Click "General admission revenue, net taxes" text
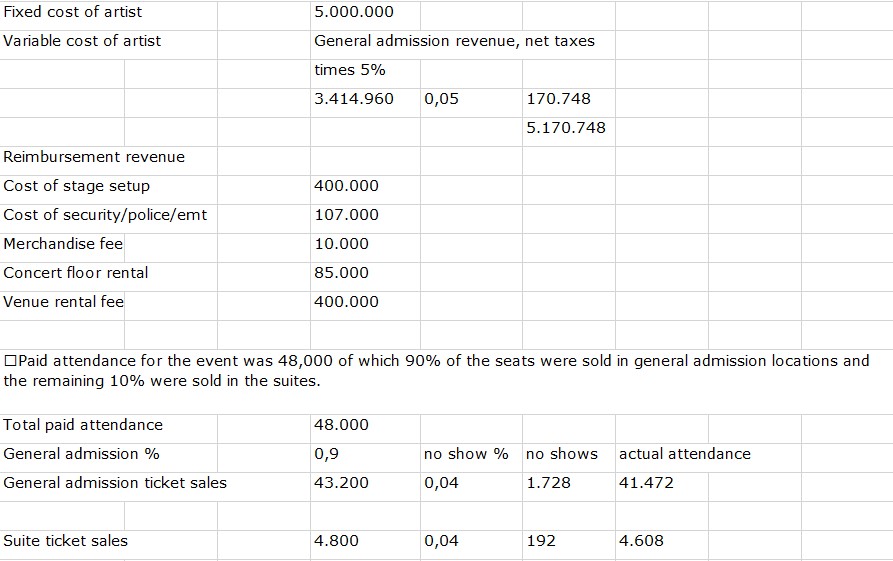Image resolution: width=893 pixels, height=561 pixels. (x=454, y=41)
